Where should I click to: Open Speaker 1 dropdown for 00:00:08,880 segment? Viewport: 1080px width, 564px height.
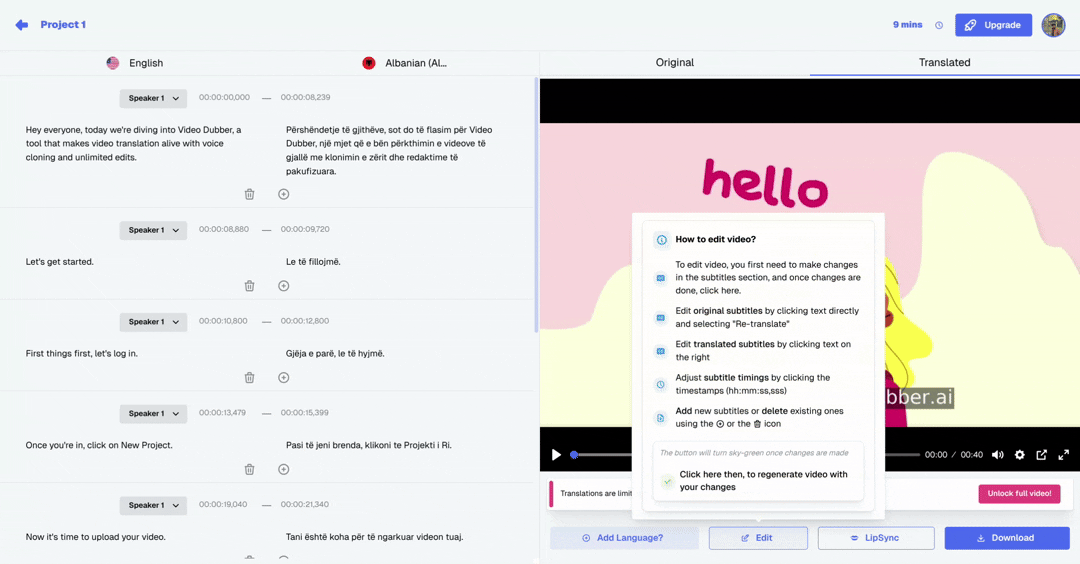[x=153, y=230]
